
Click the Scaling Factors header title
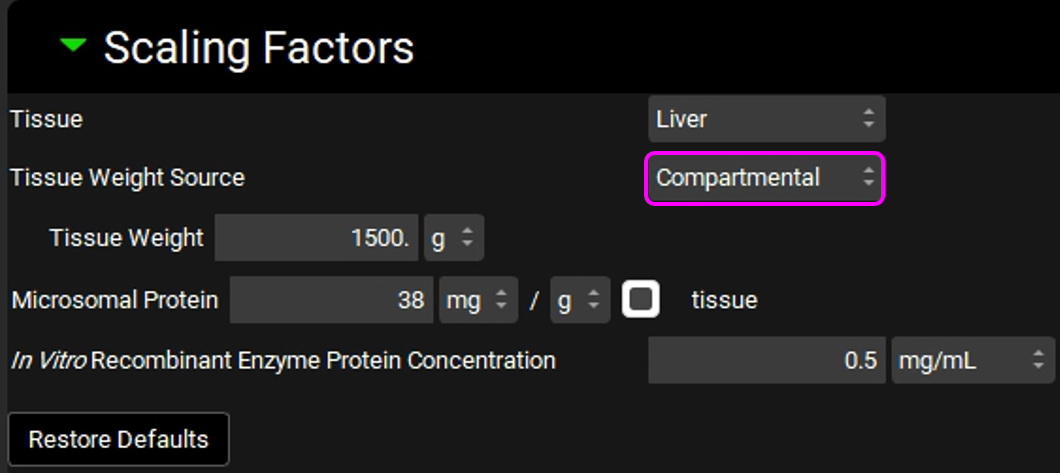point(258,48)
